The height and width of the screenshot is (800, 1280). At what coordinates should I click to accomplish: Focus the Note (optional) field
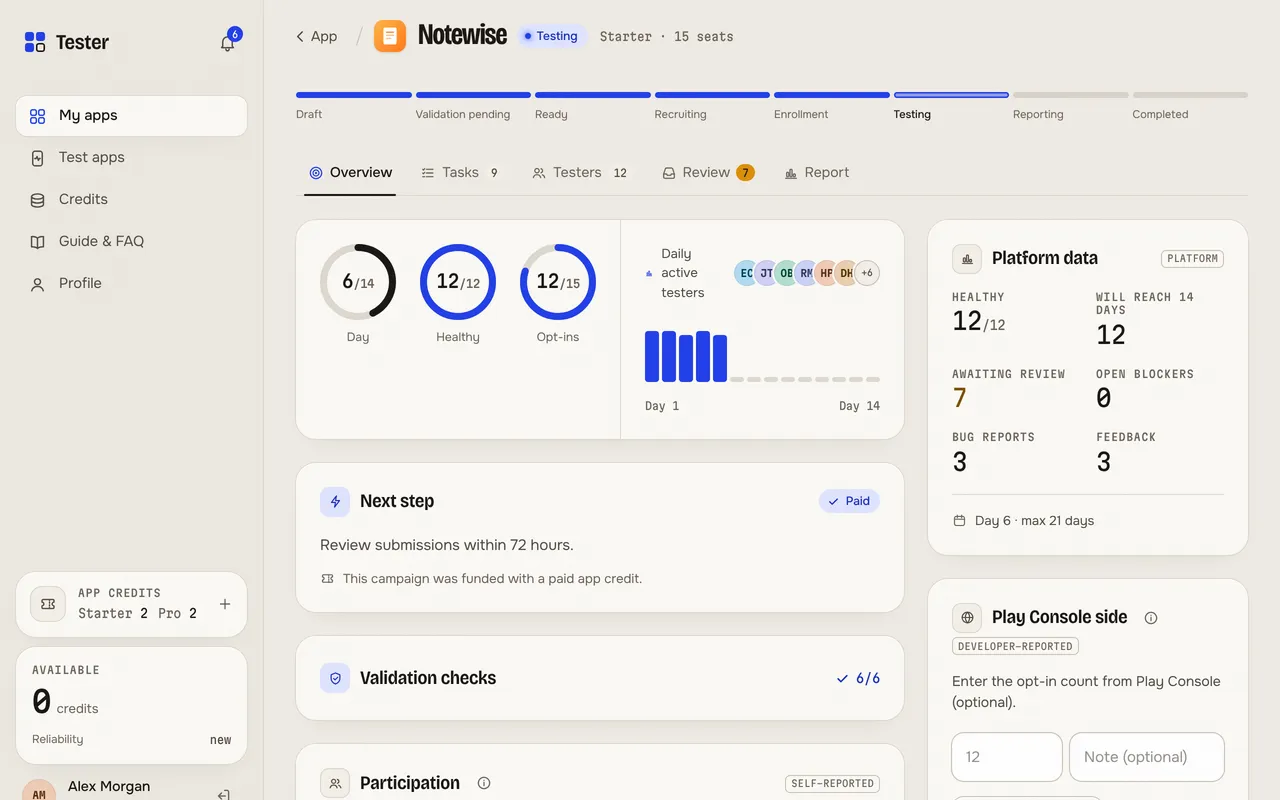pyautogui.click(x=1147, y=757)
